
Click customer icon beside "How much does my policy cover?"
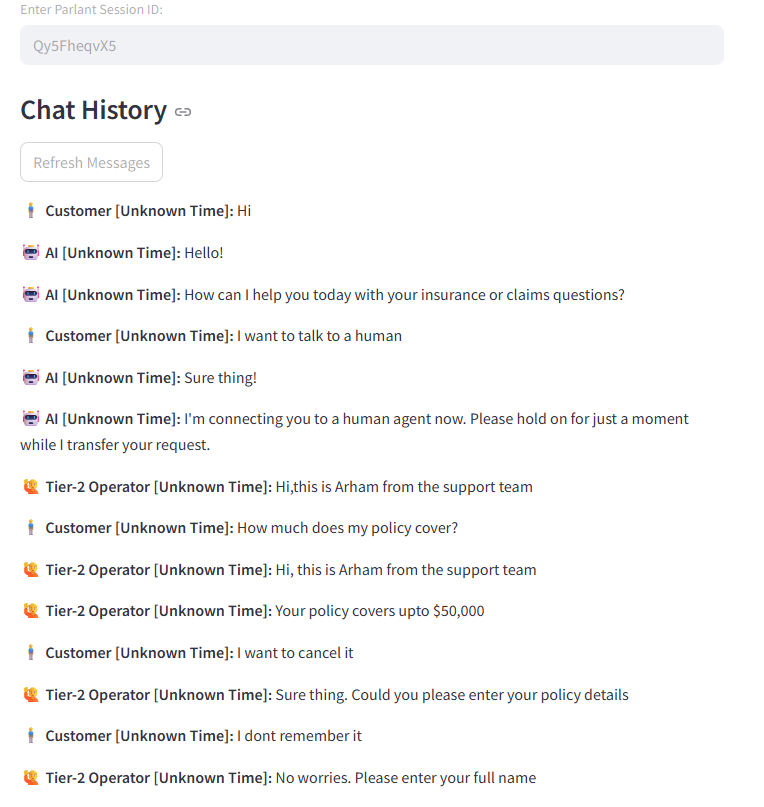tap(31, 528)
